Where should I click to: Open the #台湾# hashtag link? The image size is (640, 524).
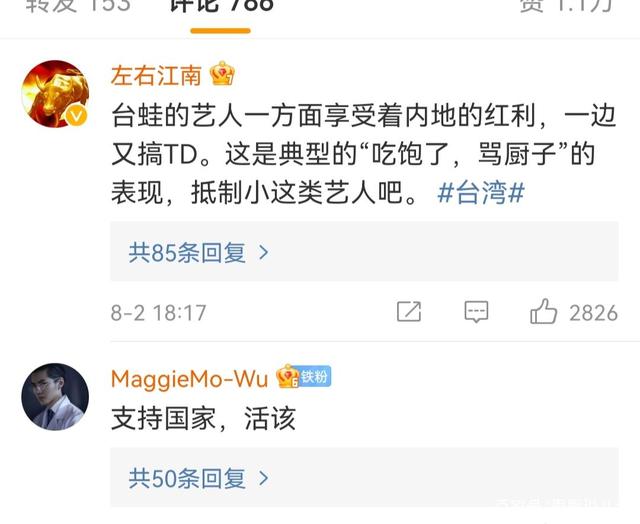480,193
